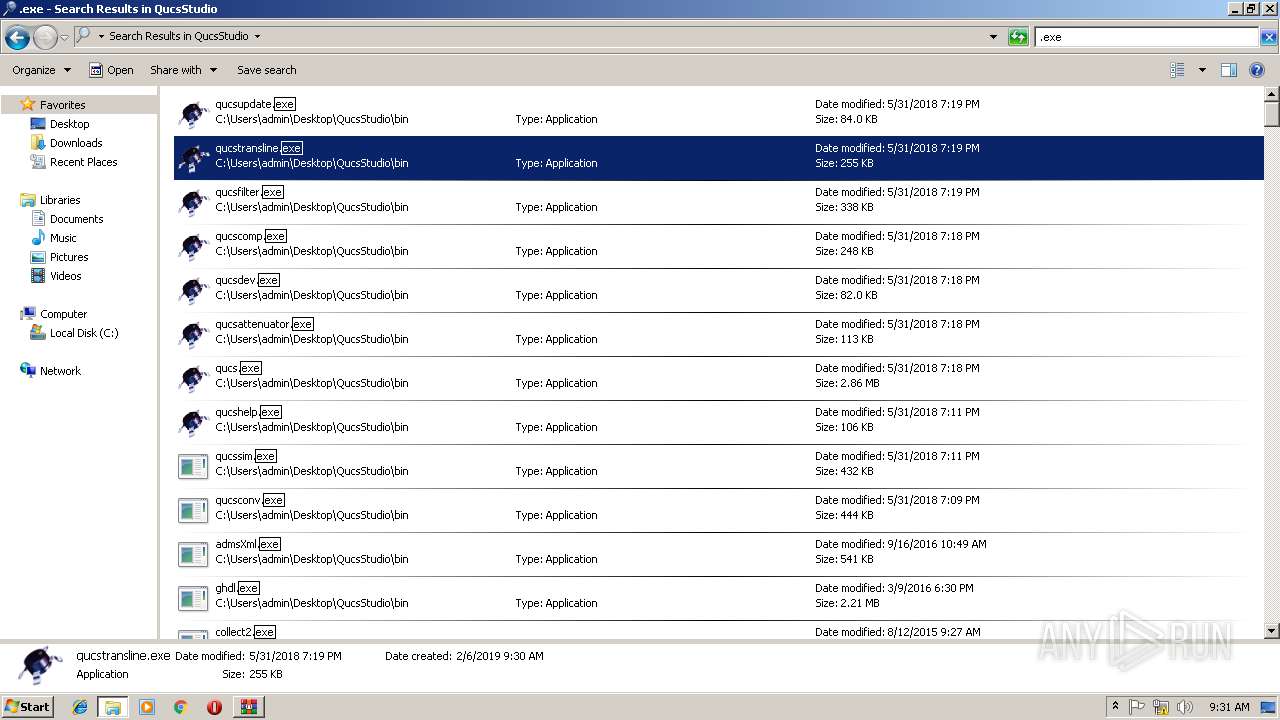
Task: Clear the search box with X
Action: coord(1269,37)
